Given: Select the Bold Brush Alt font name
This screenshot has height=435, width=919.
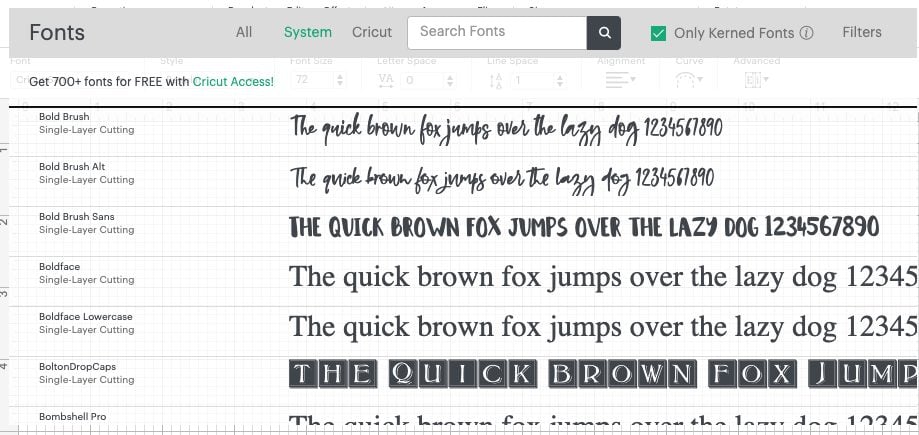Looking at the screenshot, I should (x=72, y=166).
